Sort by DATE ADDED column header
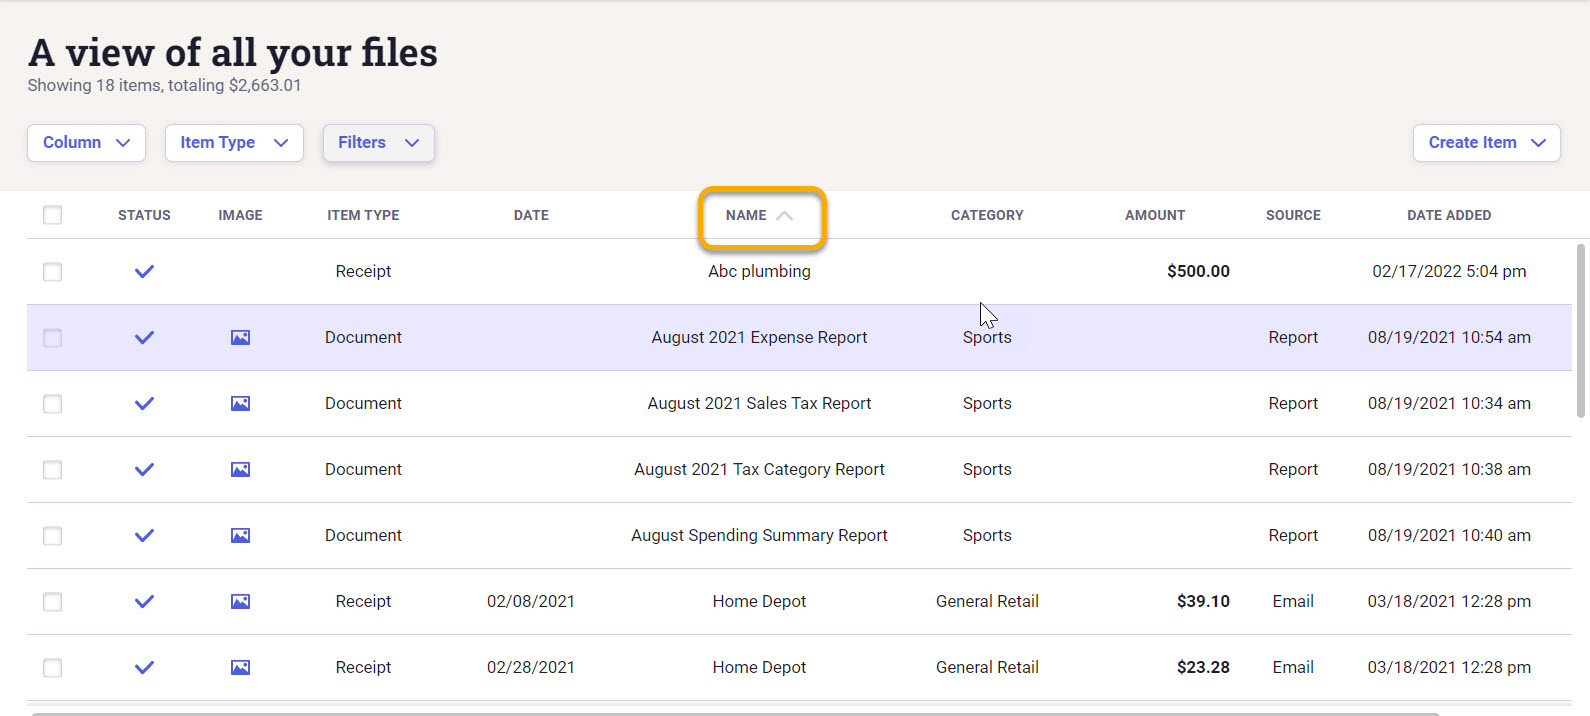 pyautogui.click(x=1449, y=215)
